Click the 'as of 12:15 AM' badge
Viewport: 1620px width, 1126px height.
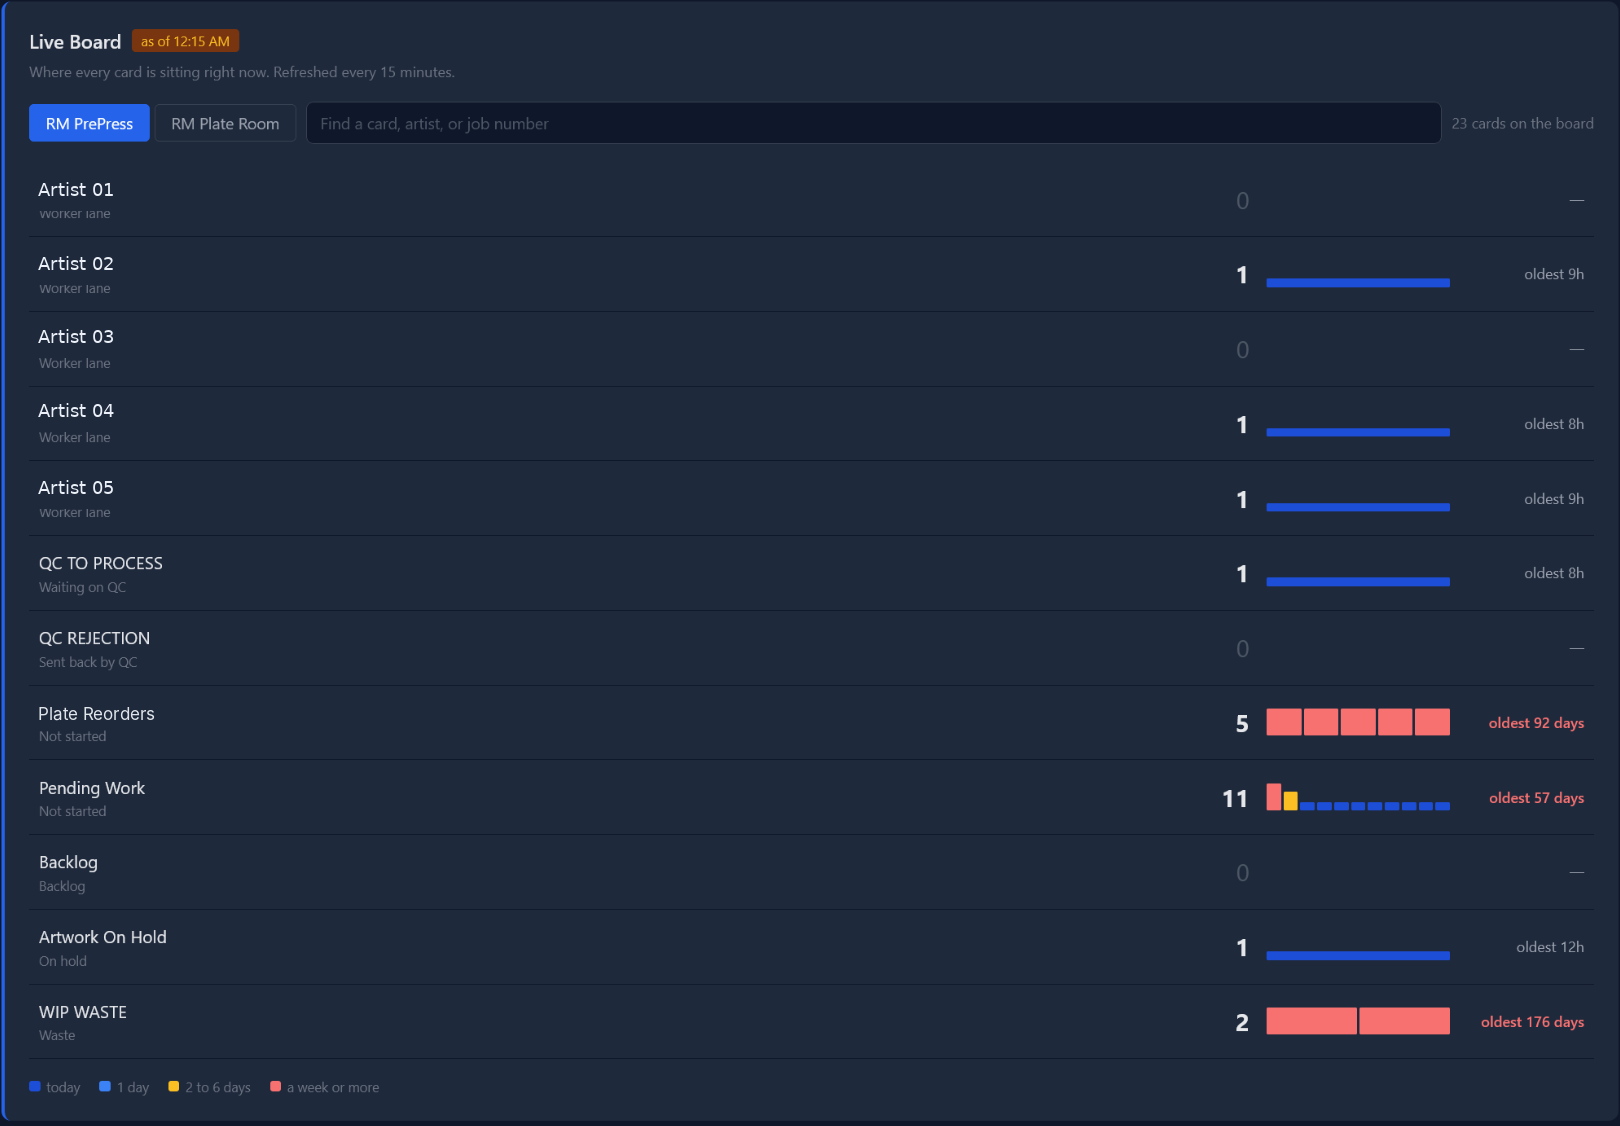click(x=185, y=41)
